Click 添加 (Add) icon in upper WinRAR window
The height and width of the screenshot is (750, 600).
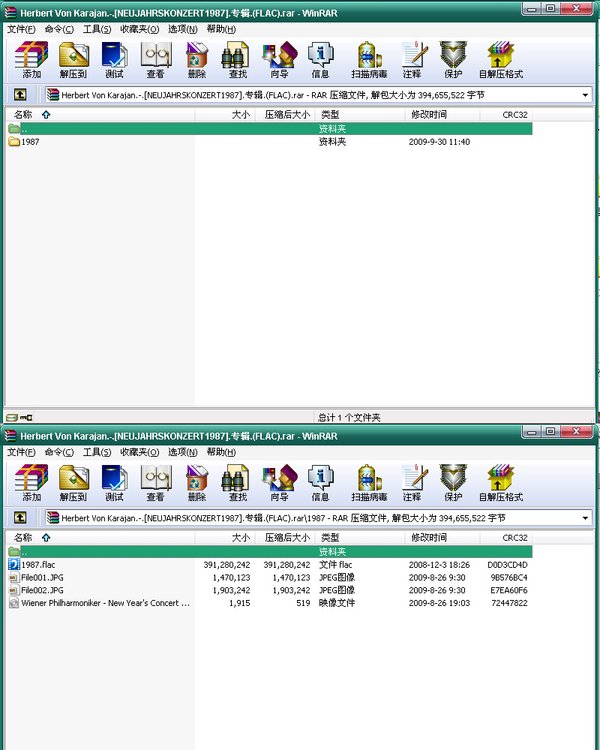32,60
